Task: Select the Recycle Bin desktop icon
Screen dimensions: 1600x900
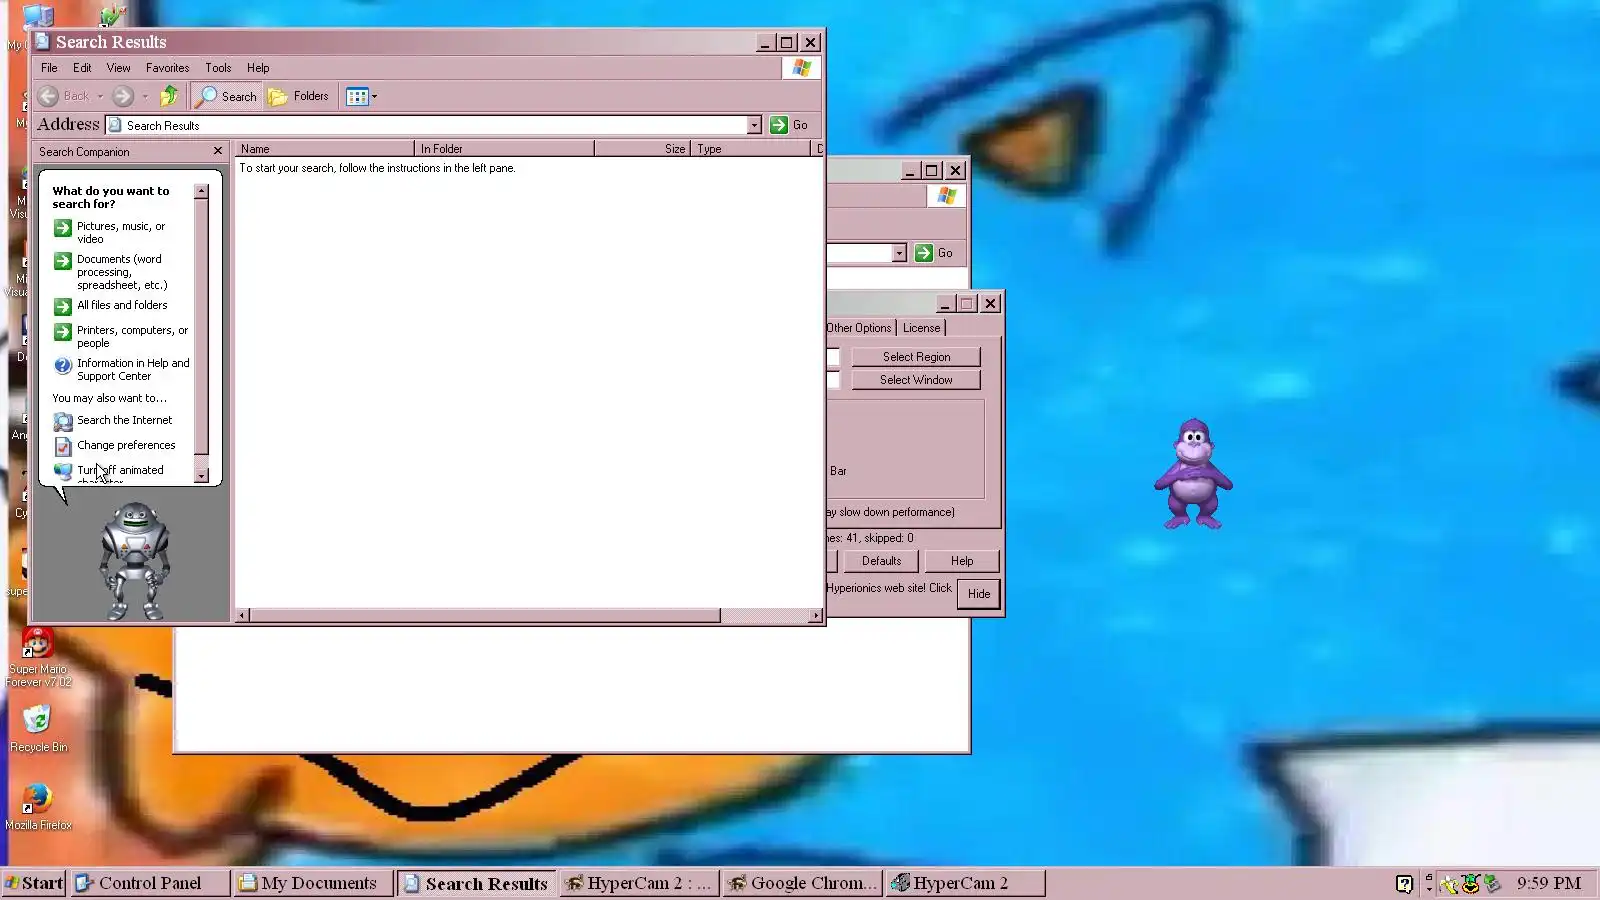Action: tap(38, 728)
